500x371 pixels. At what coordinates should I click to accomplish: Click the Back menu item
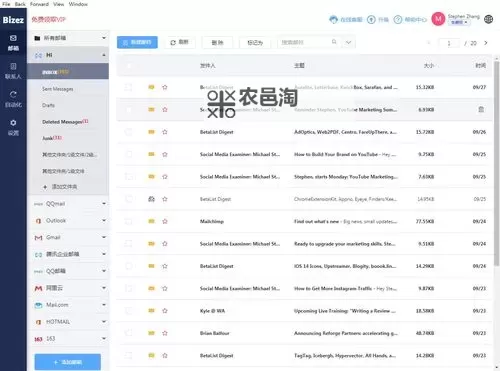[20, 4]
